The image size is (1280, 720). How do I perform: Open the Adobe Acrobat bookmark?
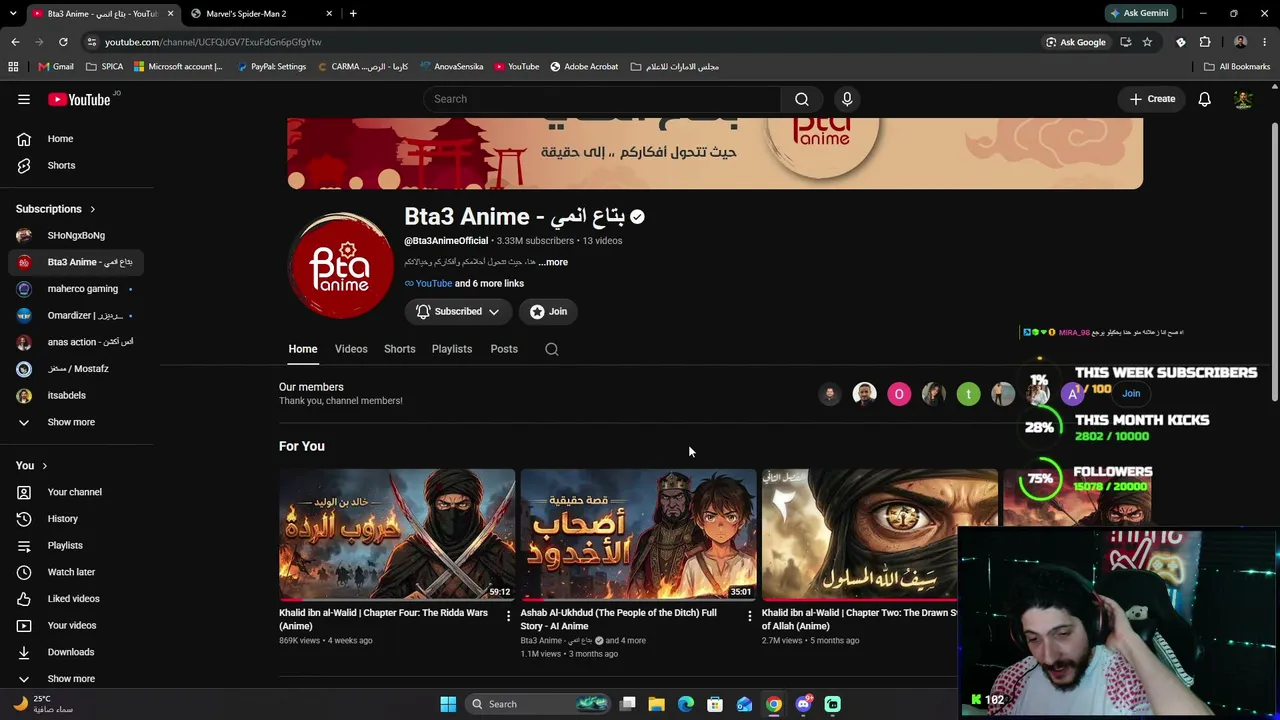coord(584,67)
